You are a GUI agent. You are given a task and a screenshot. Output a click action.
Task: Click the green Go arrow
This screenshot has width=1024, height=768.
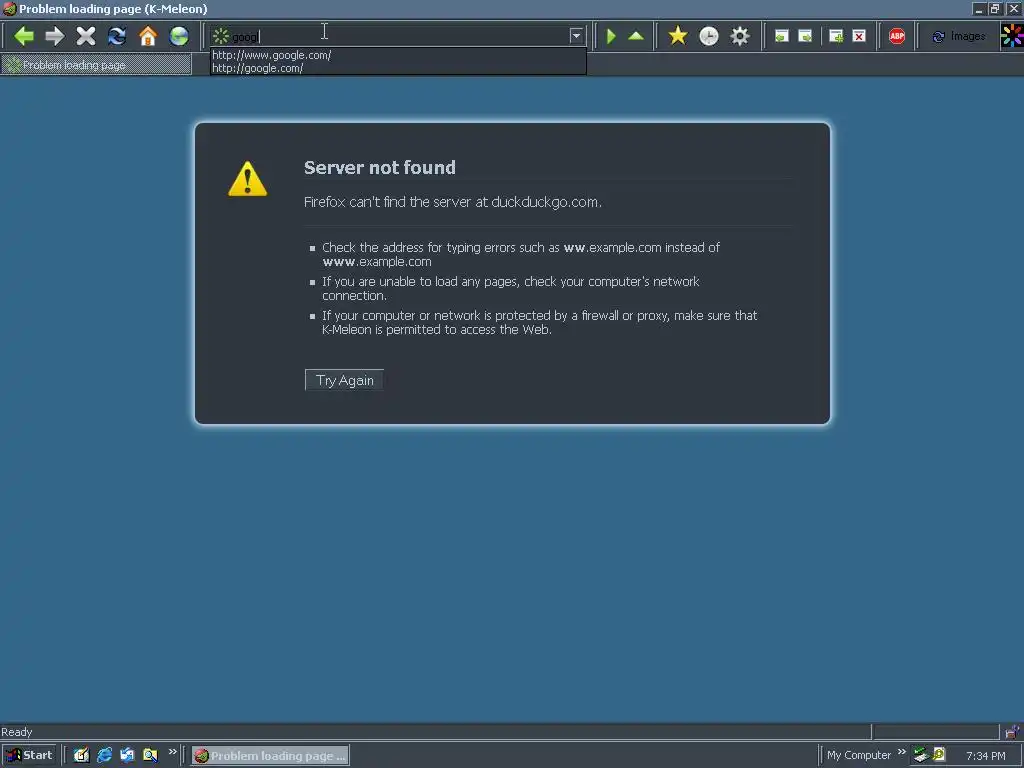pos(611,36)
